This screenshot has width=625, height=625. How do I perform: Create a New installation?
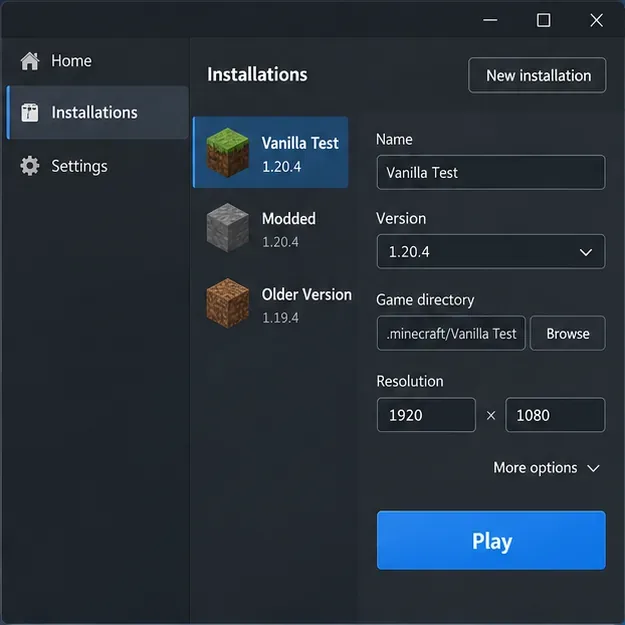coord(537,75)
